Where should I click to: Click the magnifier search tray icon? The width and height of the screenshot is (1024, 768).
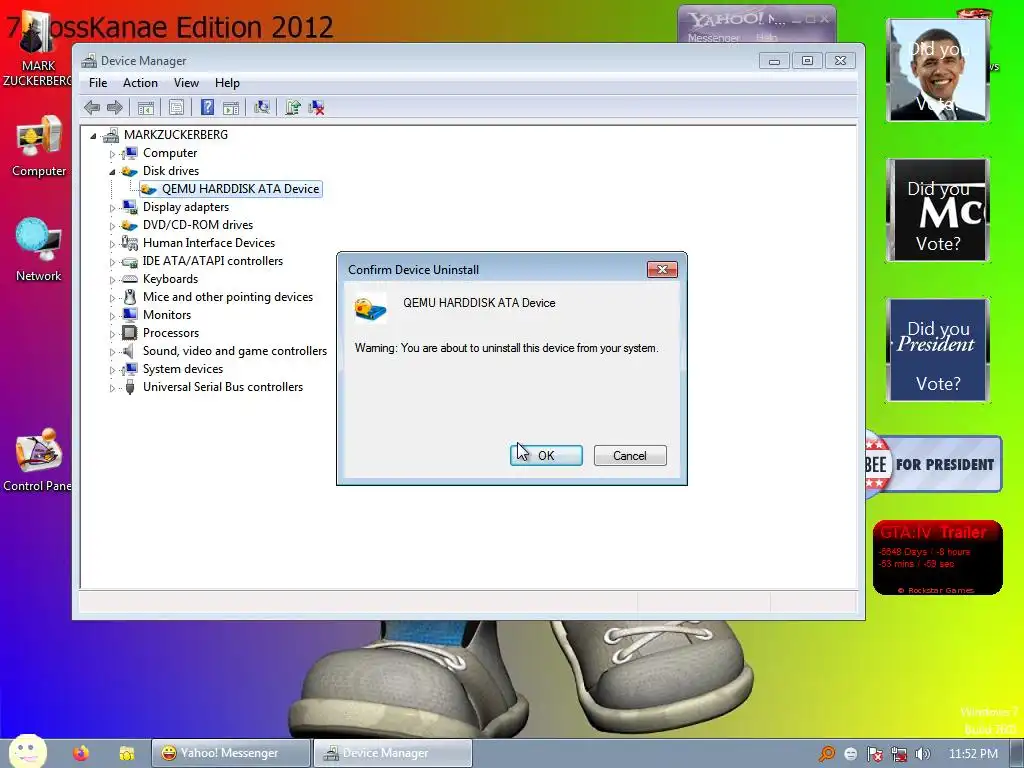[827, 754]
